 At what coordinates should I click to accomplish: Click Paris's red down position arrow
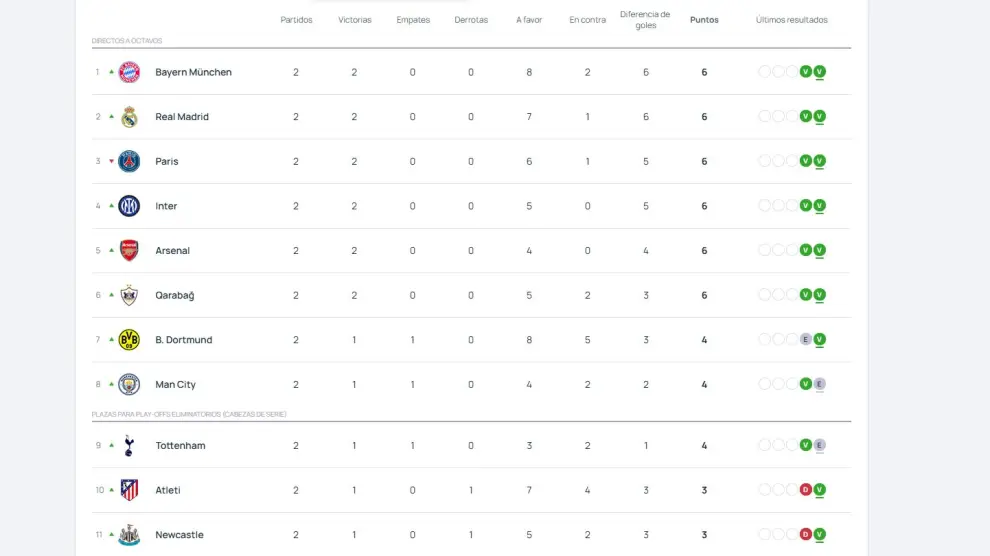point(111,161)
